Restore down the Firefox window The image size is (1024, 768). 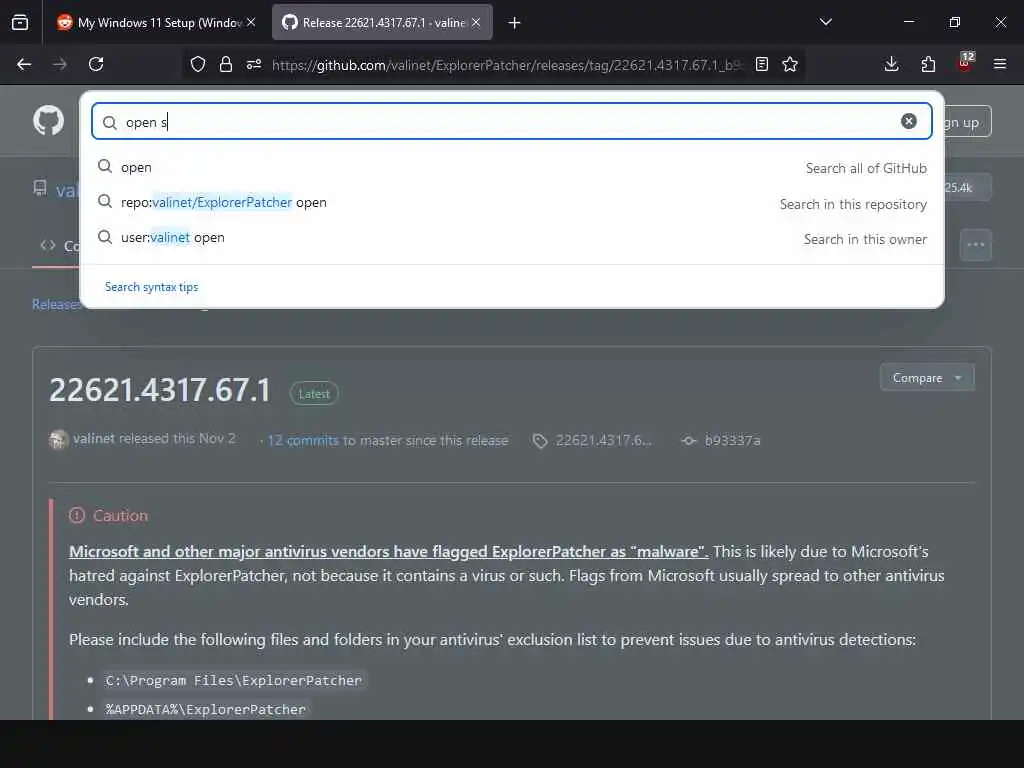pyautogui.click(x=954, y=22)
